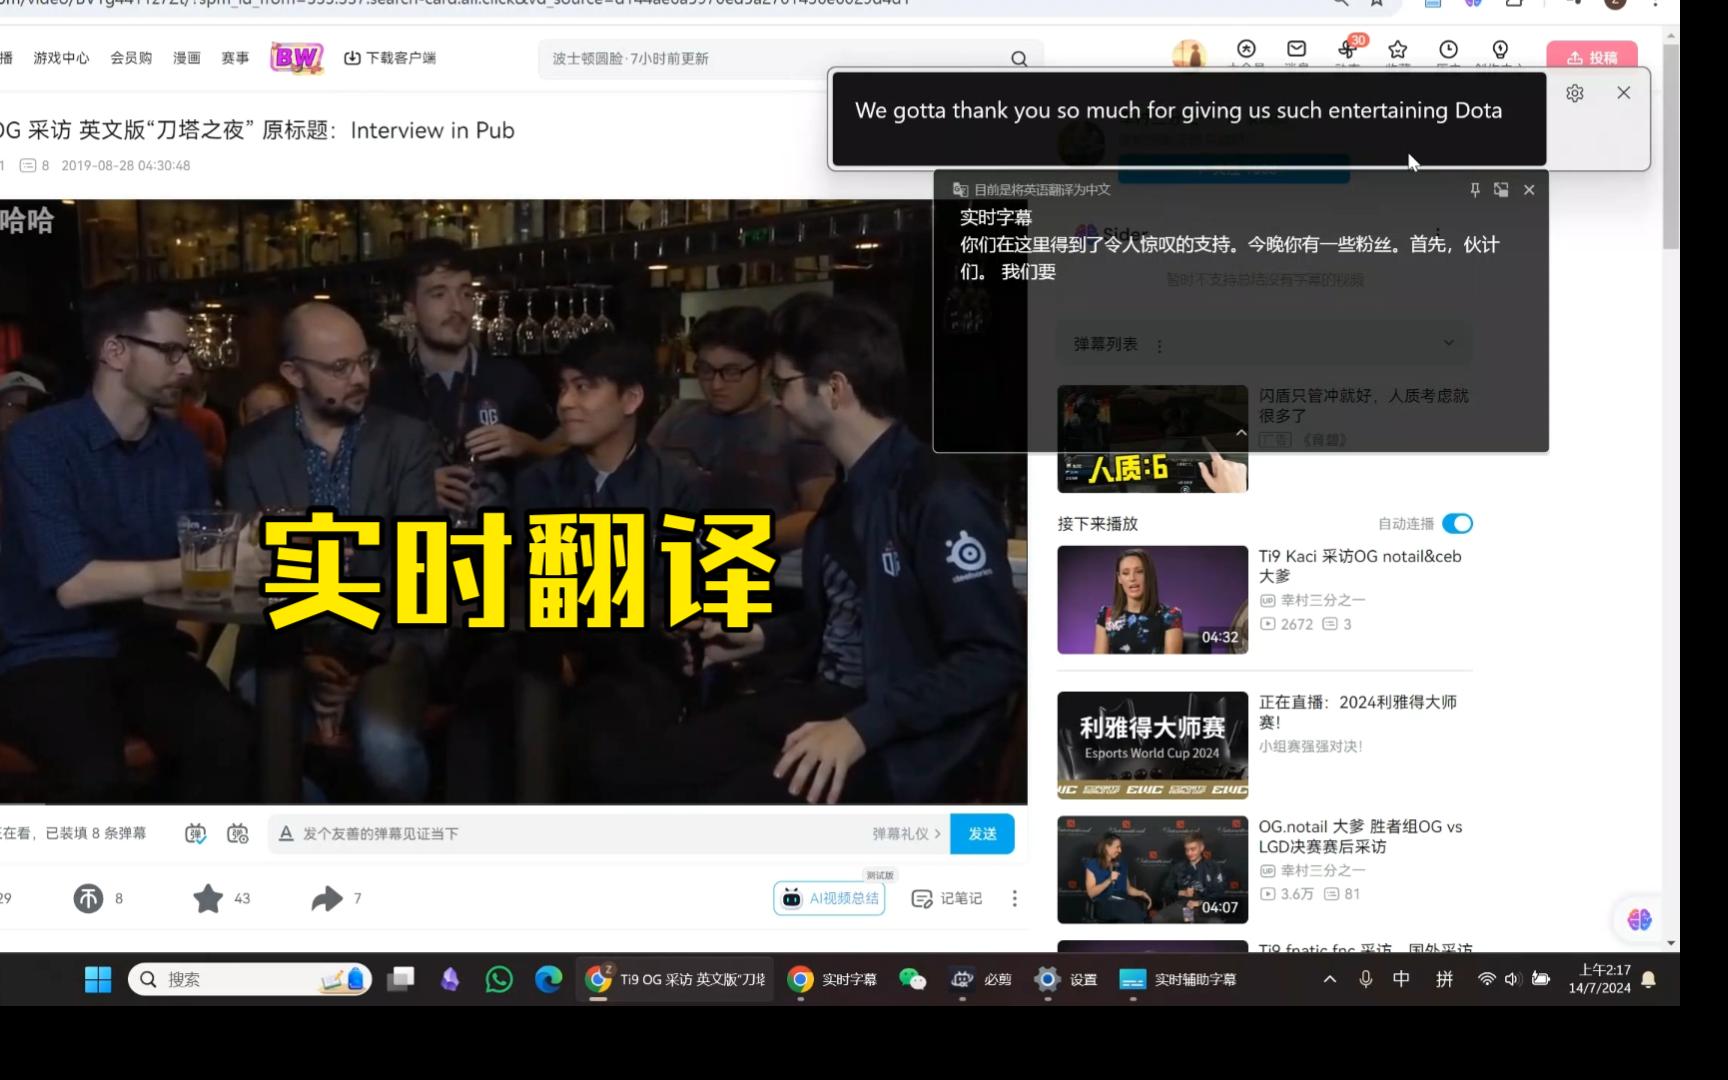Open danmaku display settings icon
Screen dimensions: 1728x1080
(x=238, y=833)
